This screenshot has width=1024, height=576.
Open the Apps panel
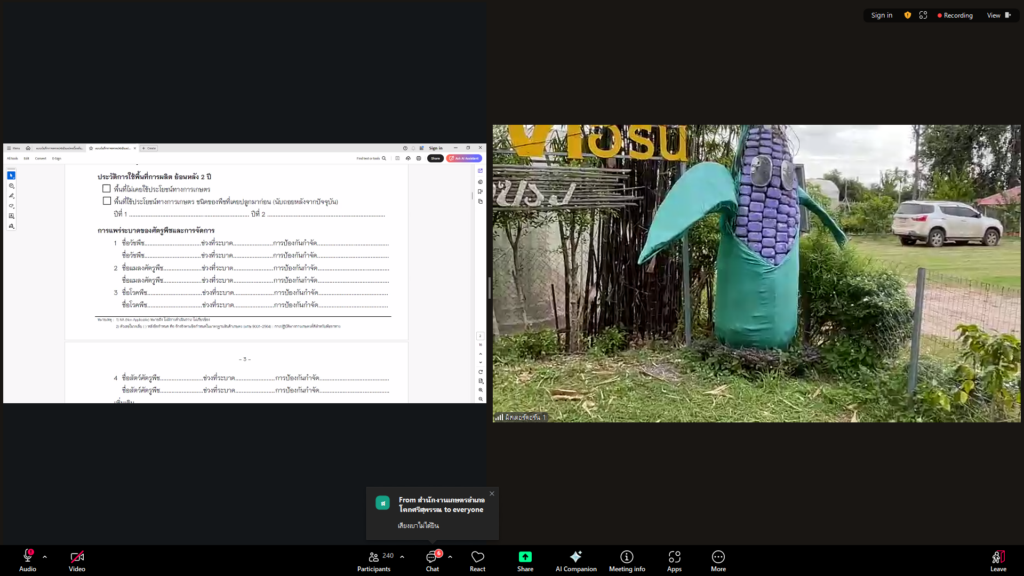click(x=674, y=559)
